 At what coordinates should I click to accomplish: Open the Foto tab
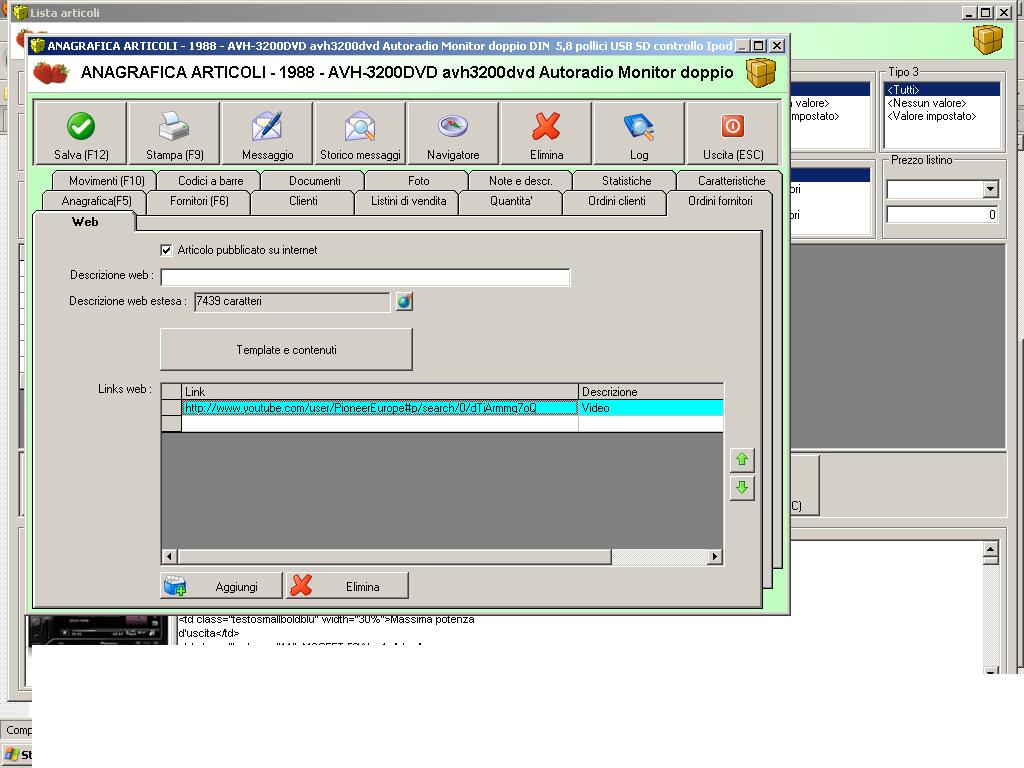(419, 181)
